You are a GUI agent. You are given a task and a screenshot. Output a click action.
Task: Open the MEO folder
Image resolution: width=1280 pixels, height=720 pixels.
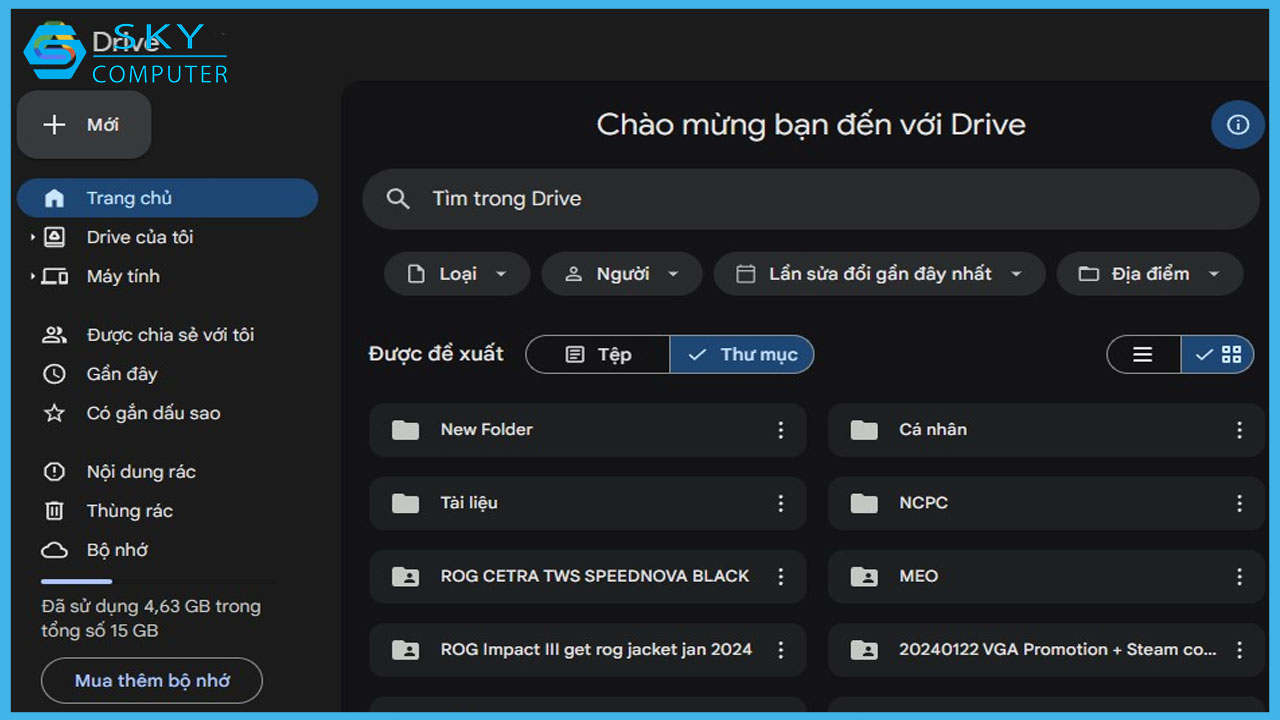(x=1046, y=576)
